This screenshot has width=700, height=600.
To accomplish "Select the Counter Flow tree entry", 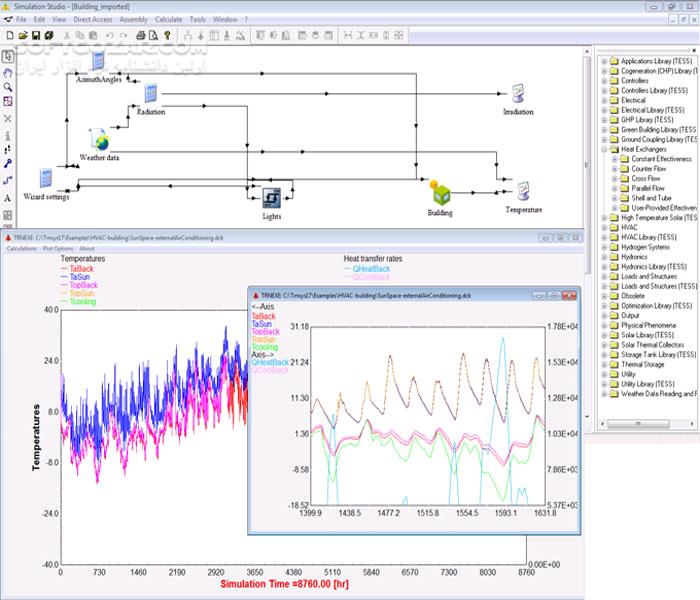I will point(649,169).
